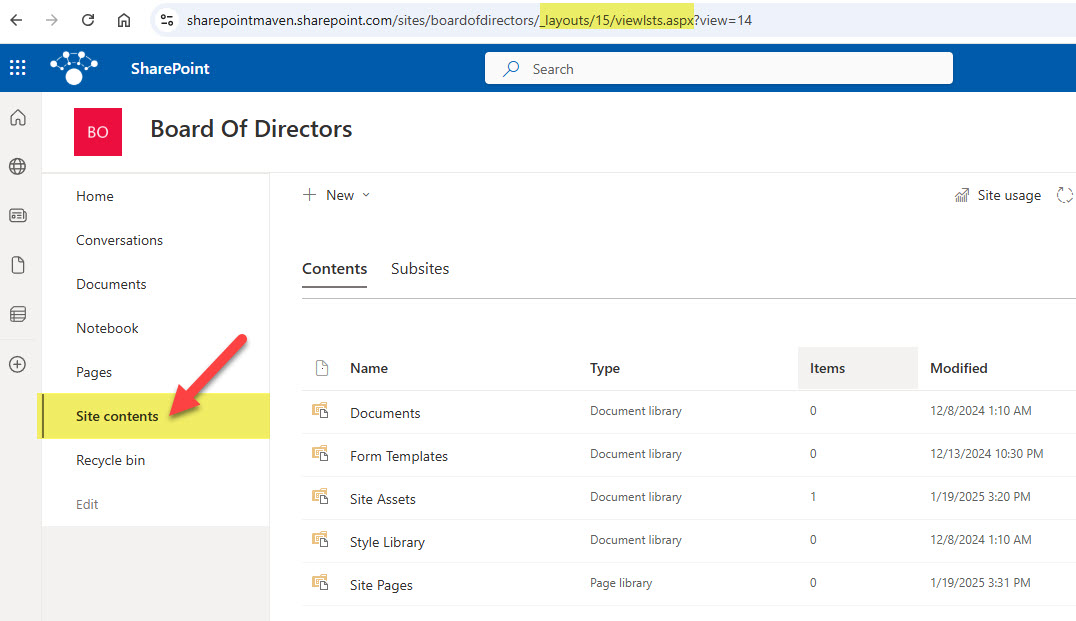The width and height of the screenshot is (1076, 621).
Task: Click the 1/19/2025 3:20 PM modified date
Action: (x=981, y=497)
